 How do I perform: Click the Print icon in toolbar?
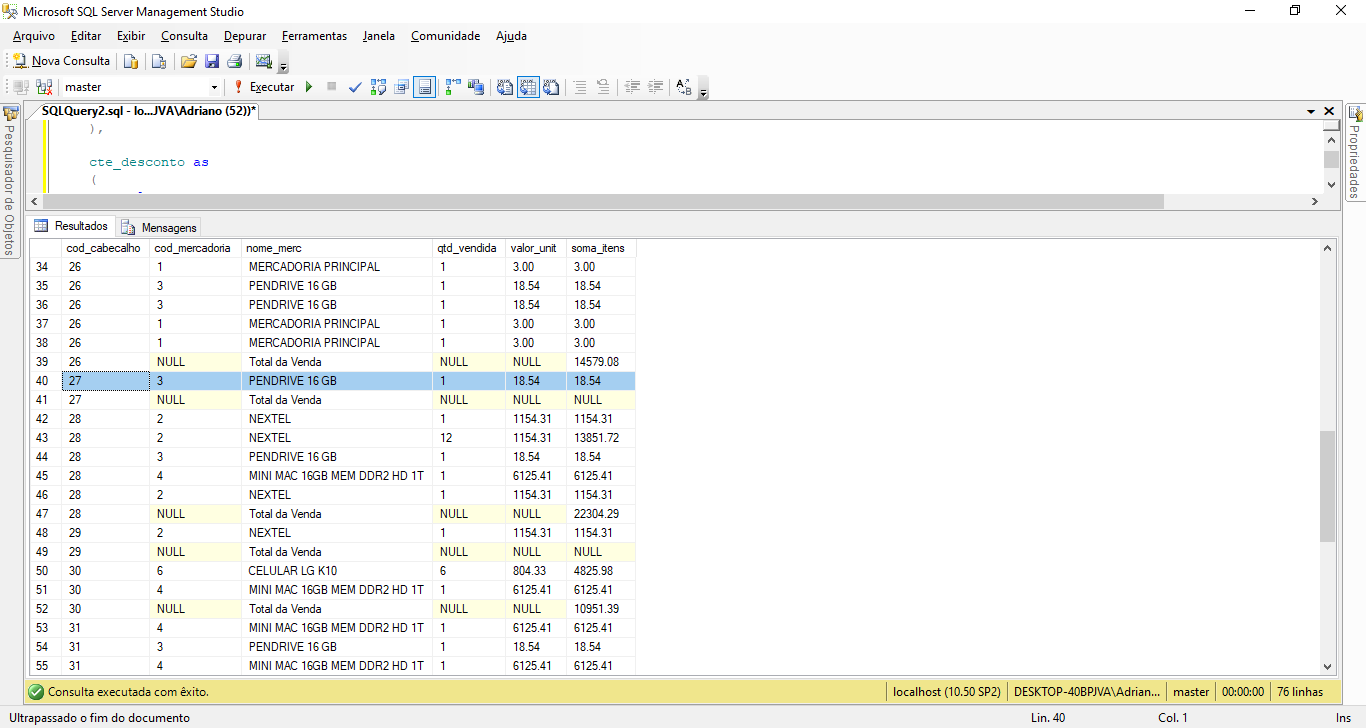tap(234, 61)
